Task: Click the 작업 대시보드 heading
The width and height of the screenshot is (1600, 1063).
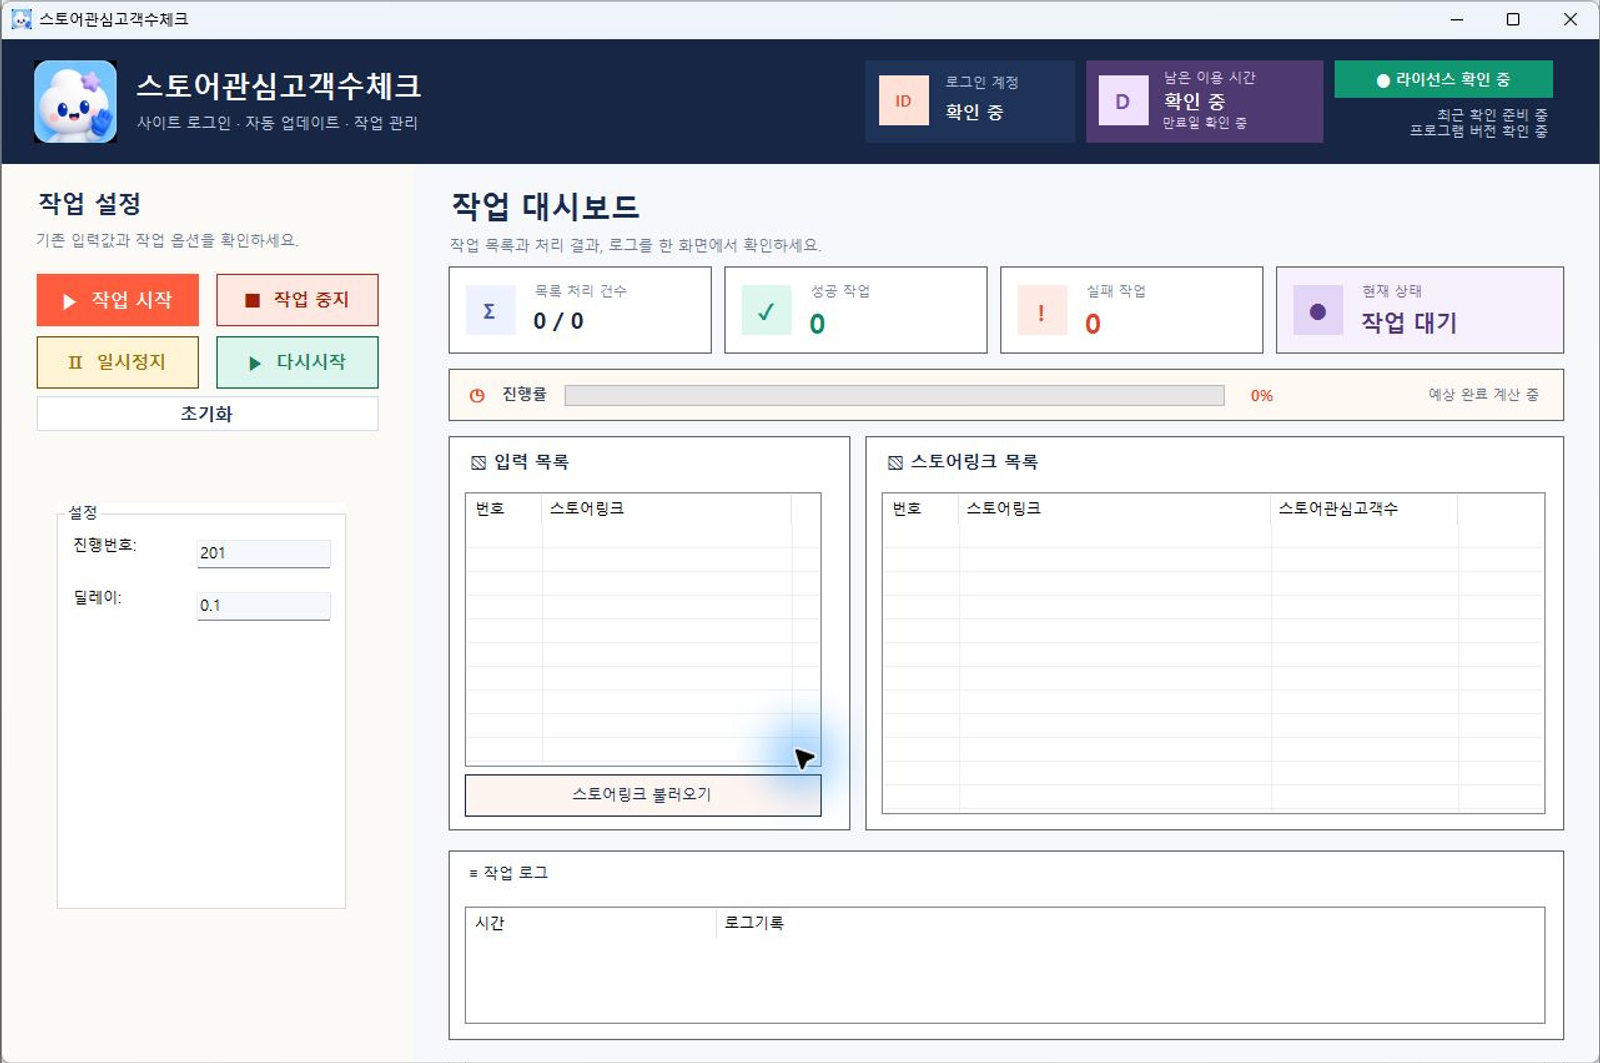Action: (x=546, y=207)
